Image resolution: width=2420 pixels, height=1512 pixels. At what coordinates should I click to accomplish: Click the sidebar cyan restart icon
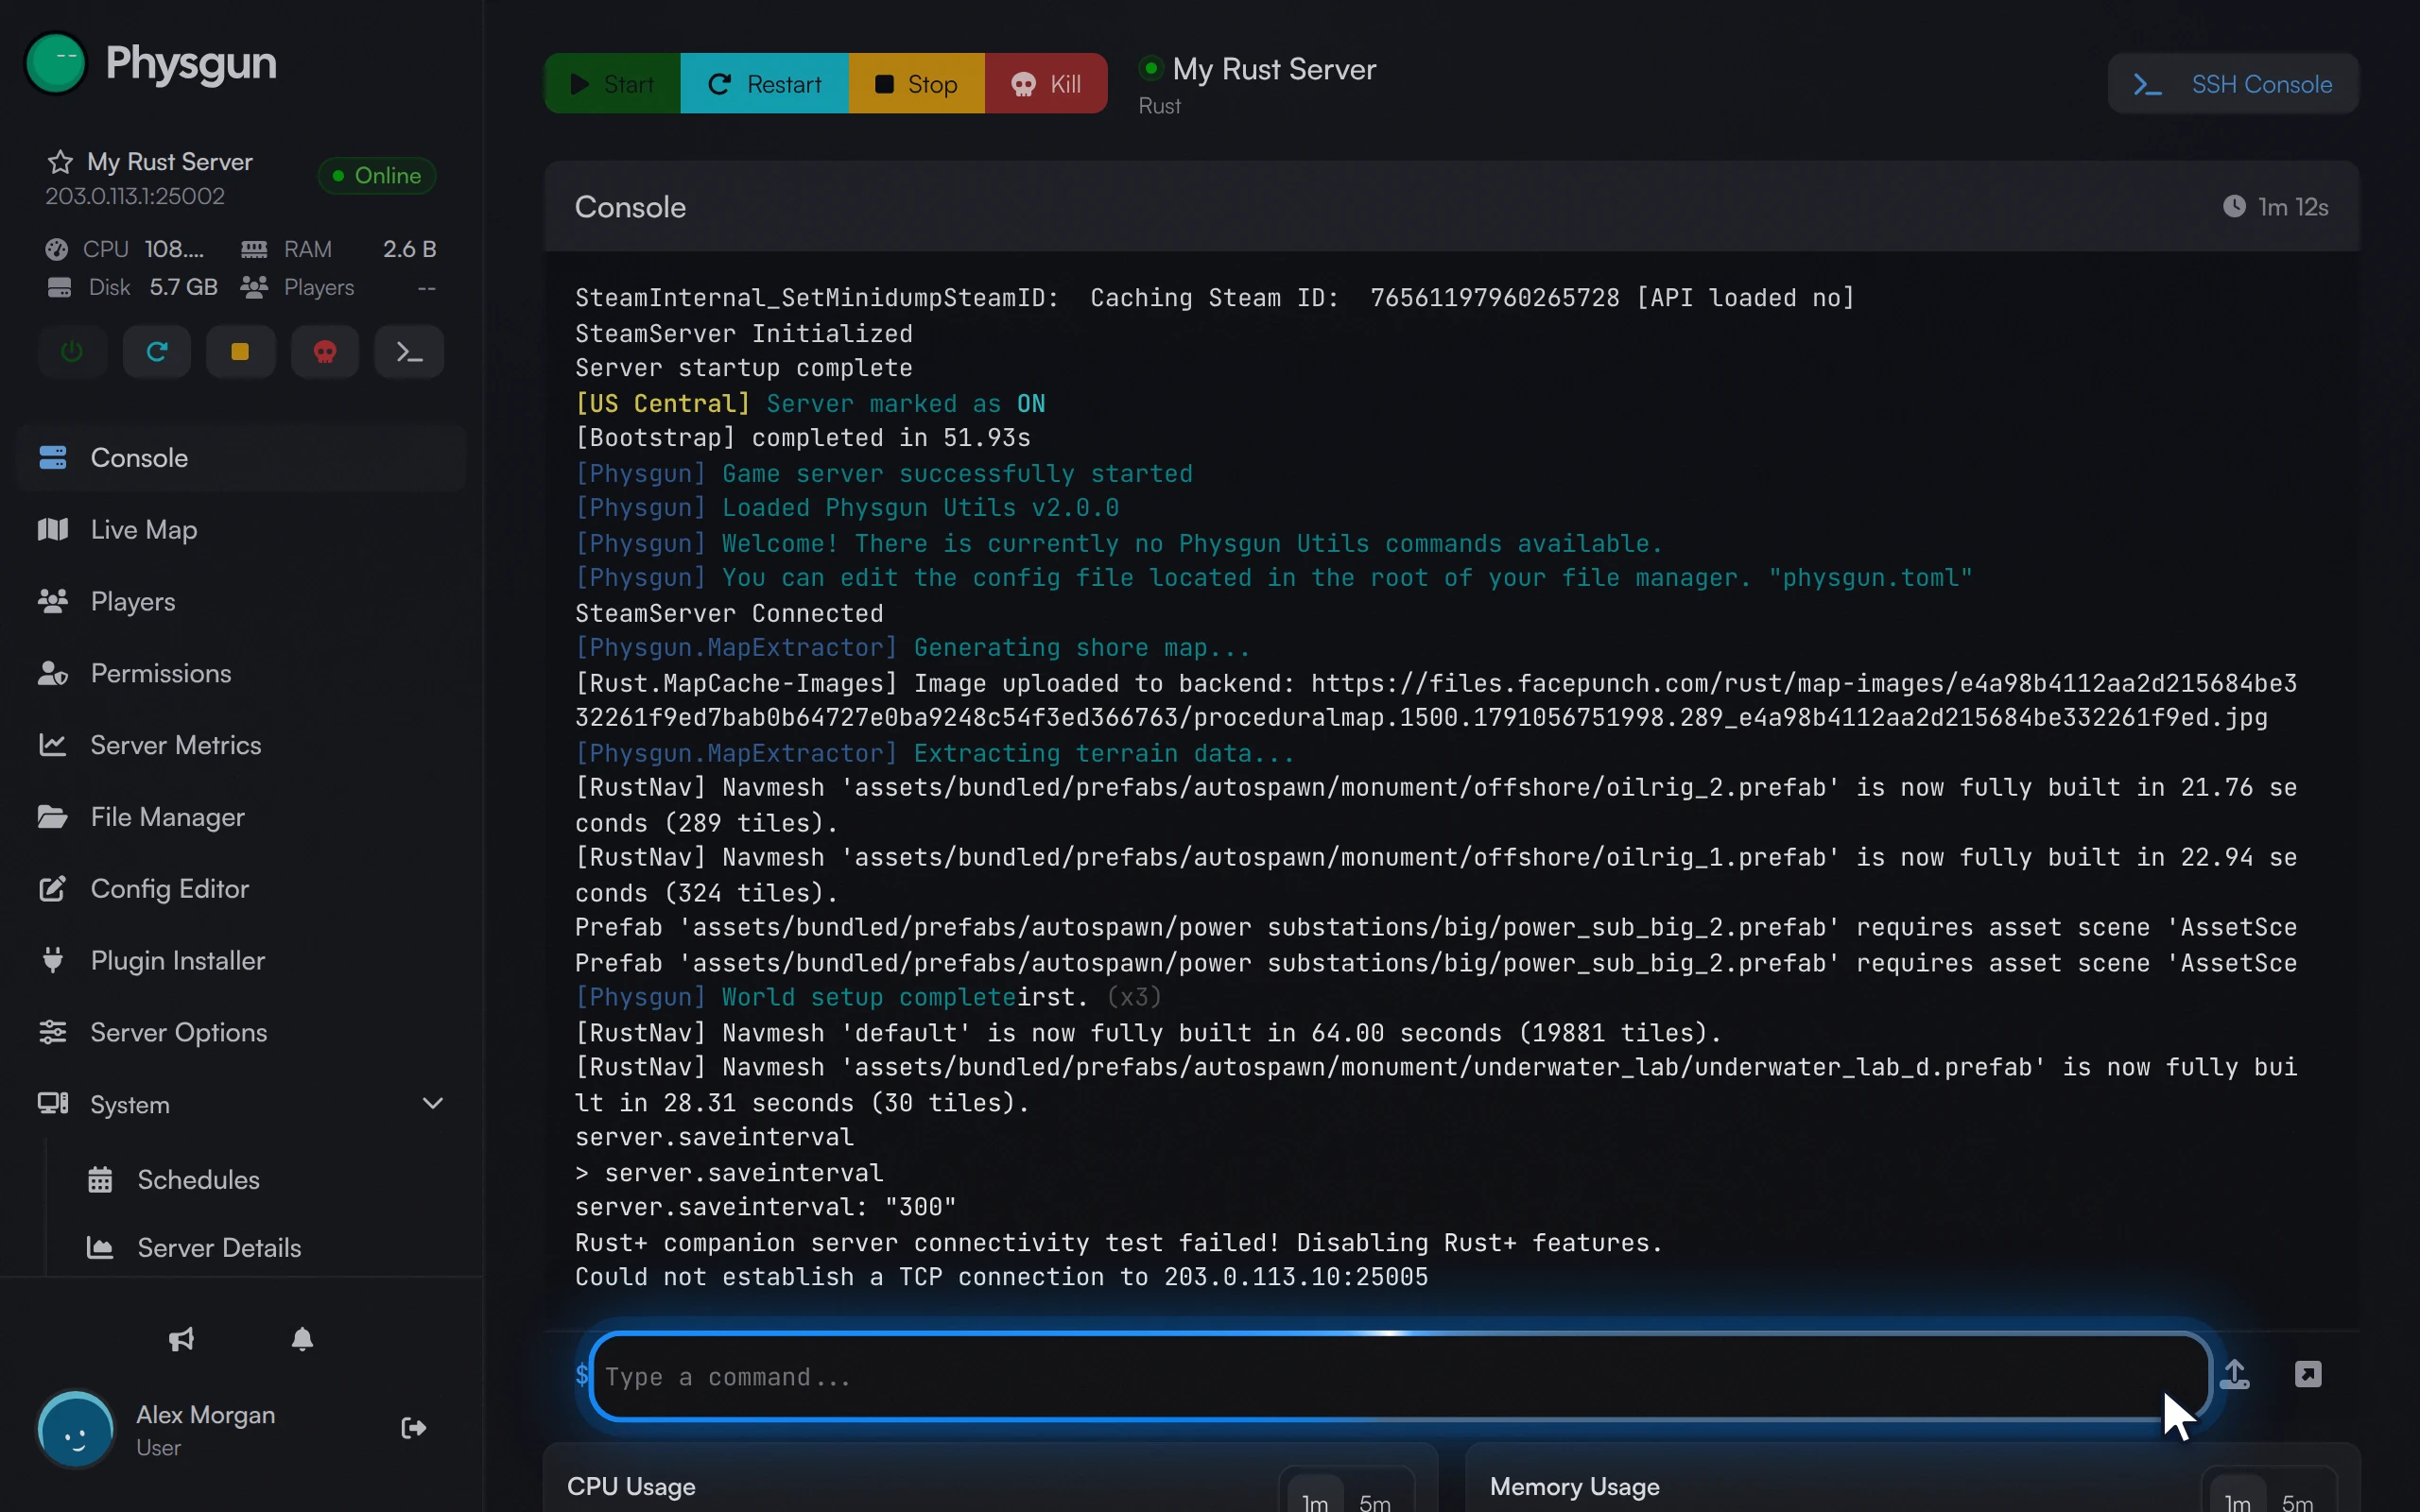[x=156, y=352]
